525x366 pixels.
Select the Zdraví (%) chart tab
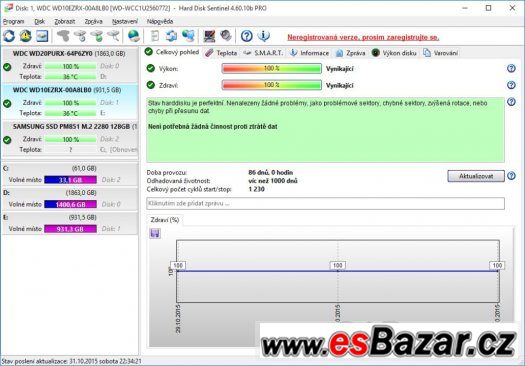pos(164,220)
